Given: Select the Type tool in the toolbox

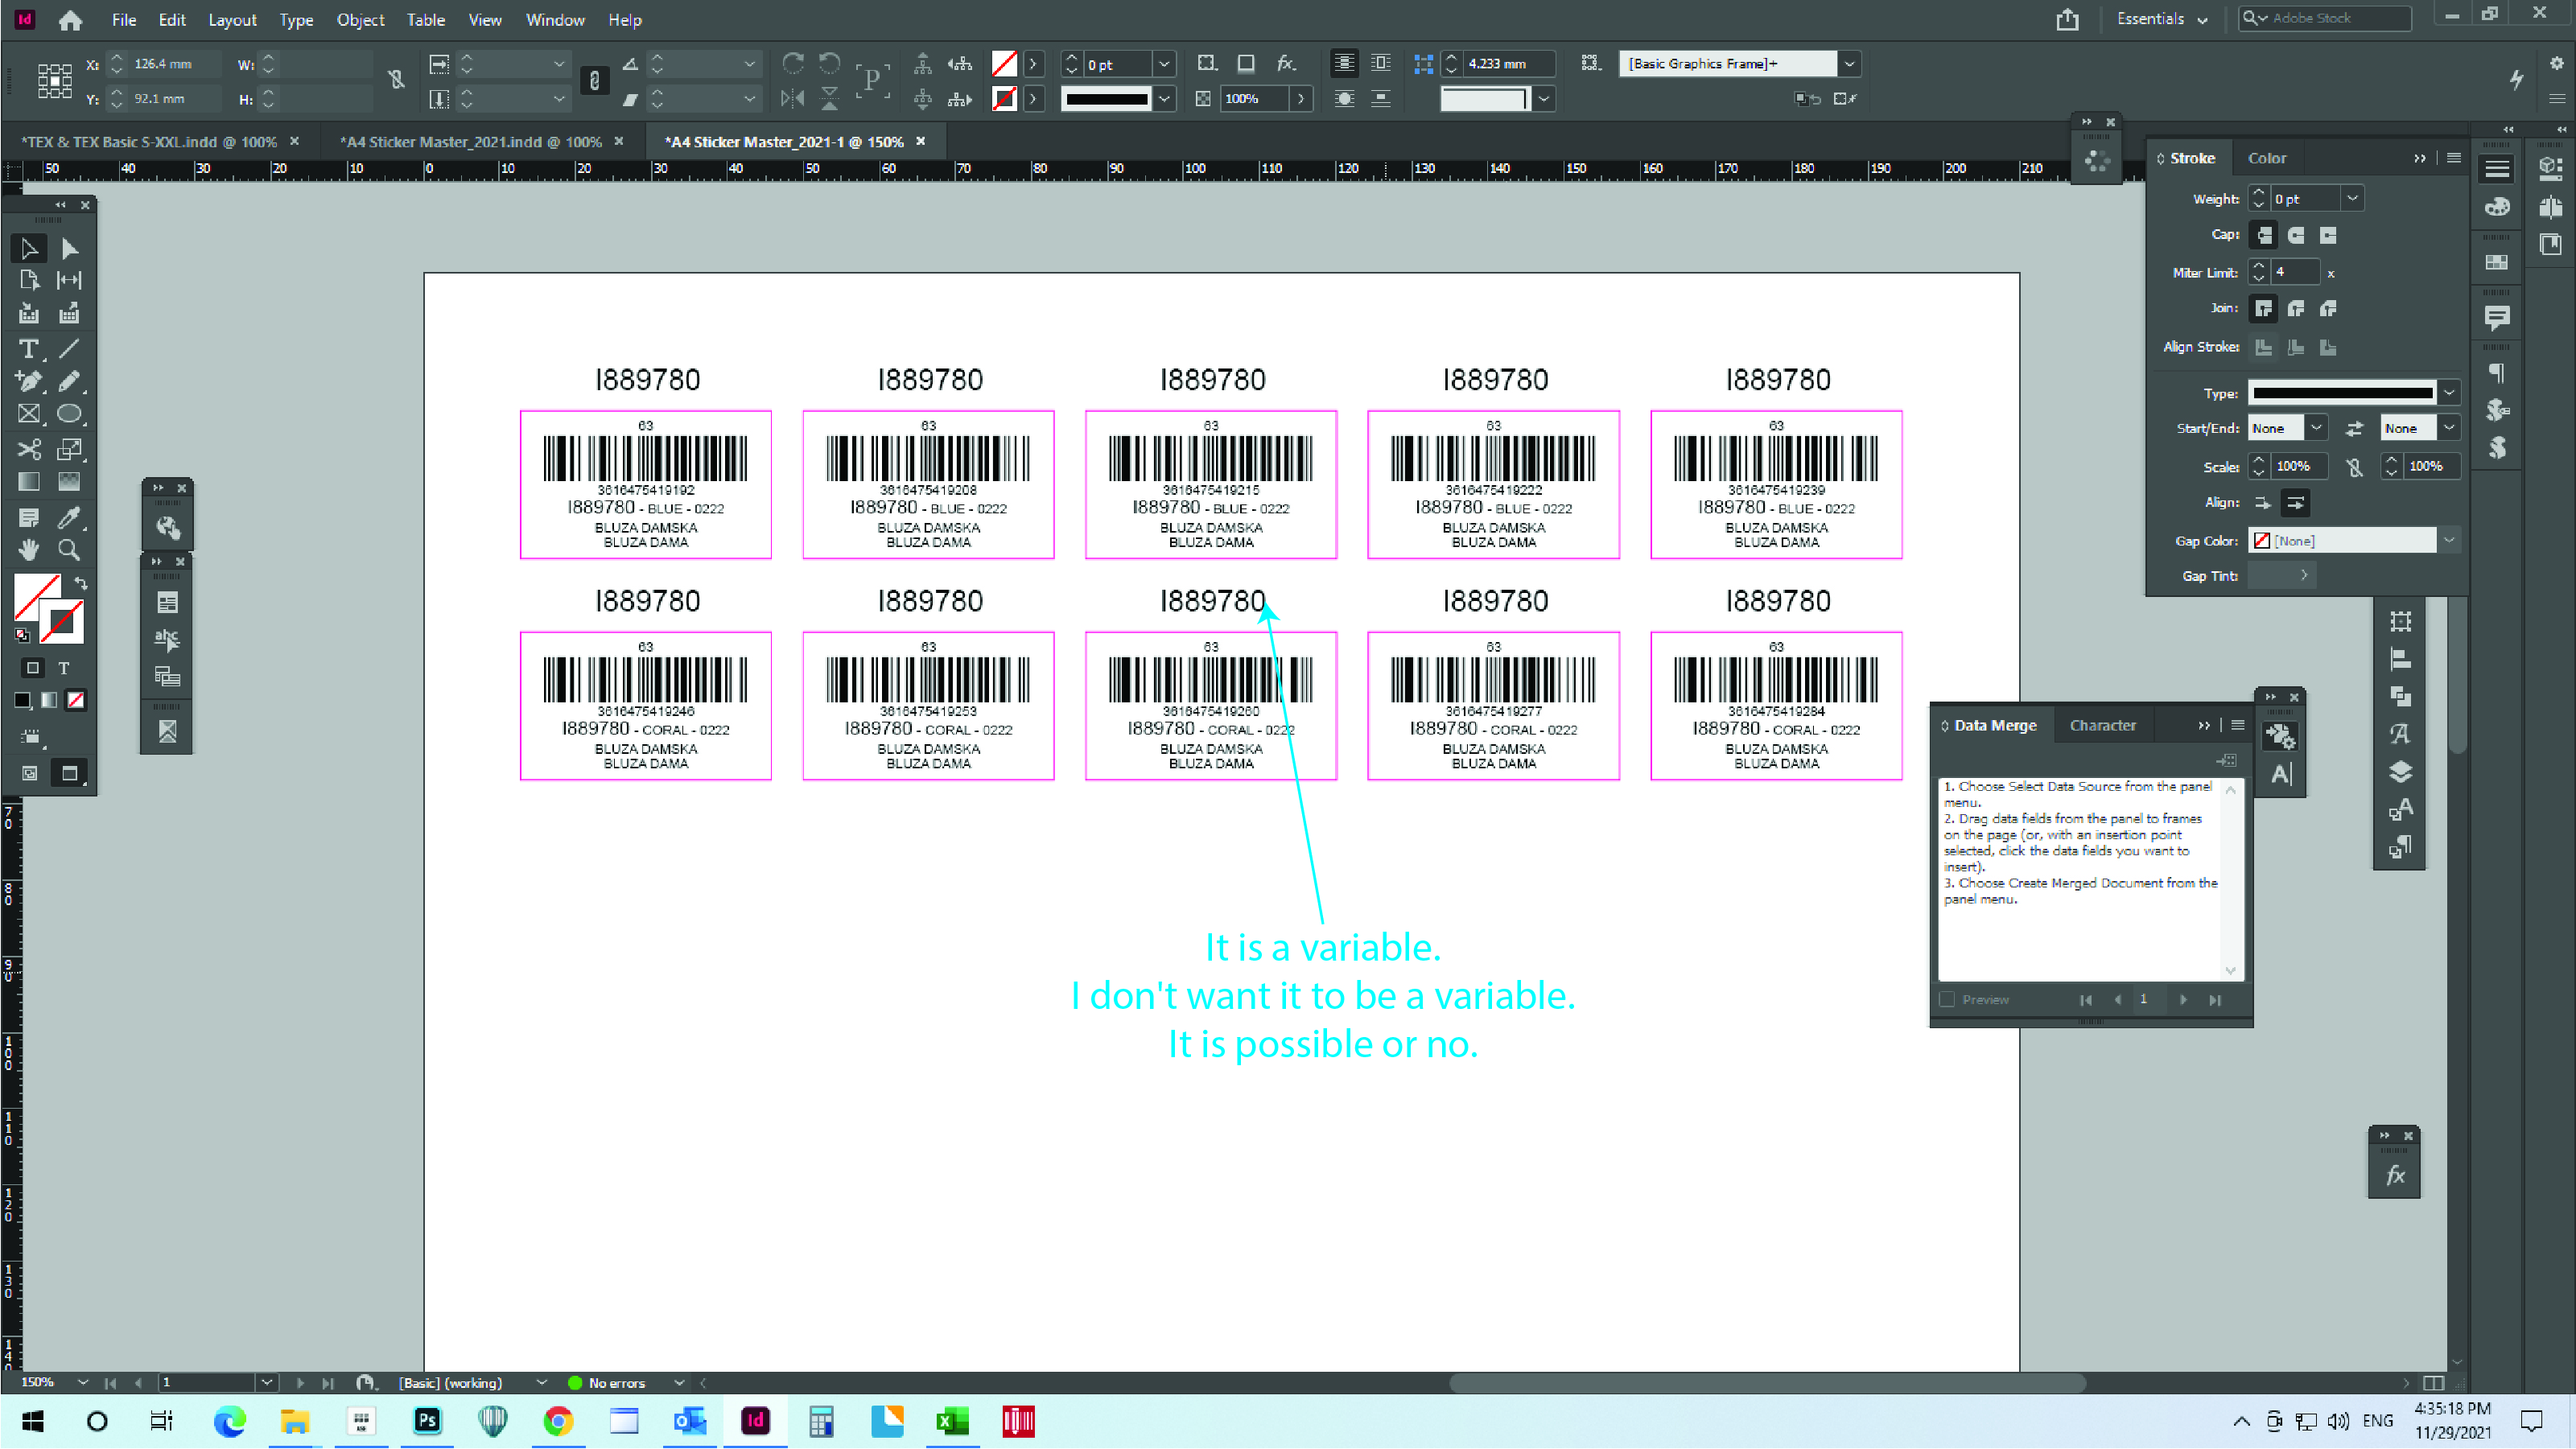Looking at the screenshot, I should click(28, 349).
